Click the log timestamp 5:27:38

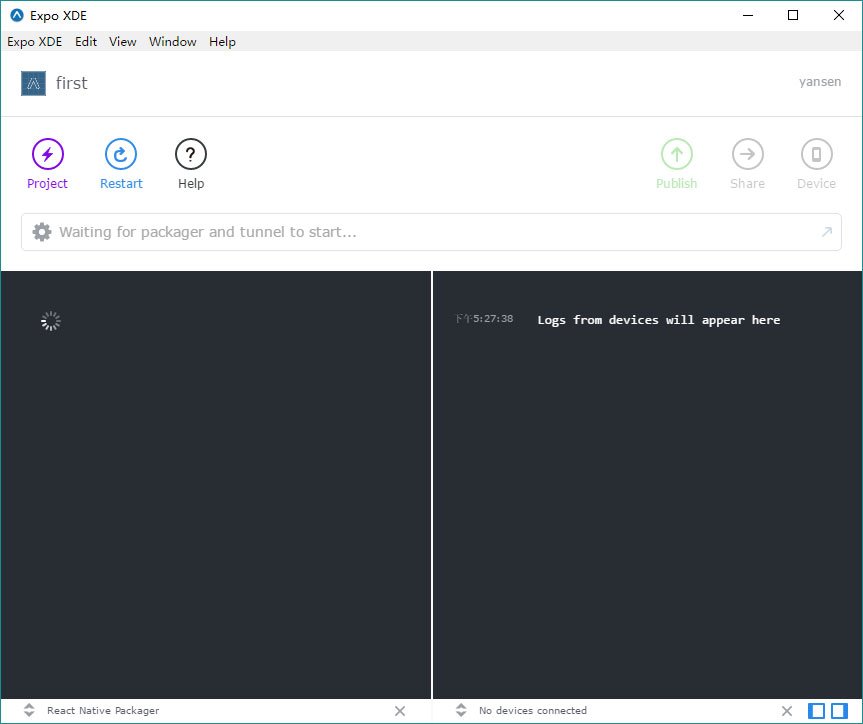[x=484, y=319]
